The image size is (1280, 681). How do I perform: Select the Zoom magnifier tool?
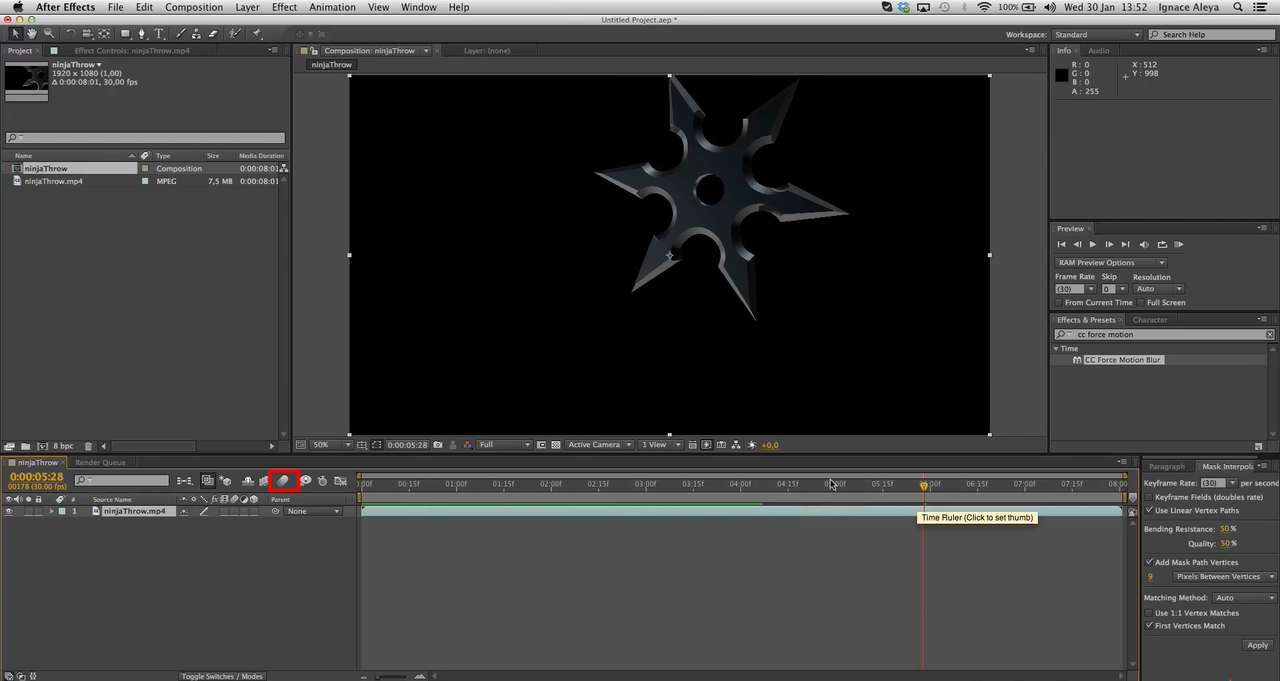tap(49, 34)
